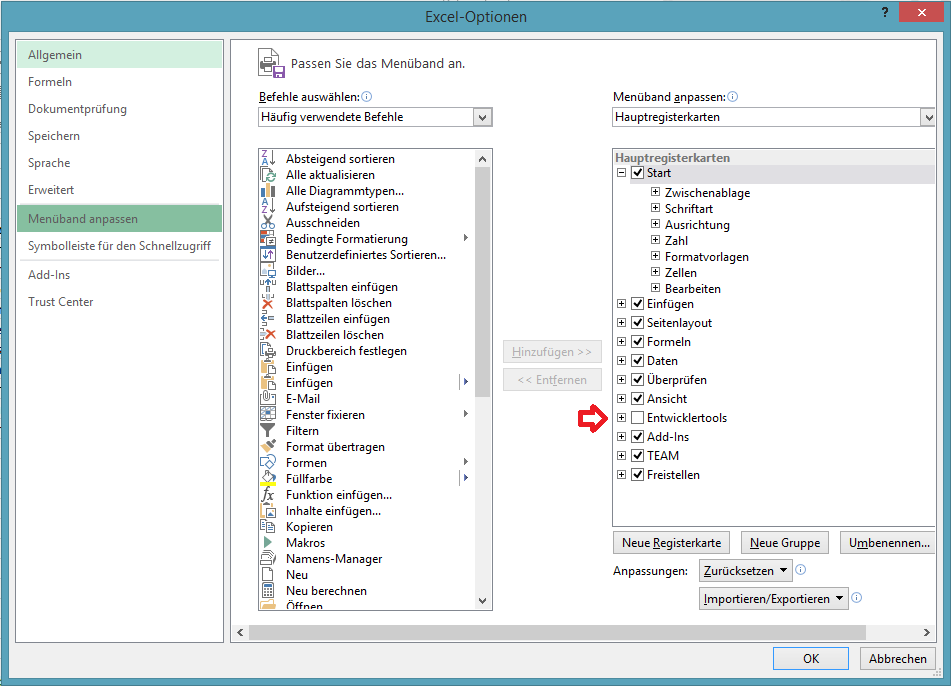Open the Trust Center category
This screenshot has width=951, height=686.
119,301
